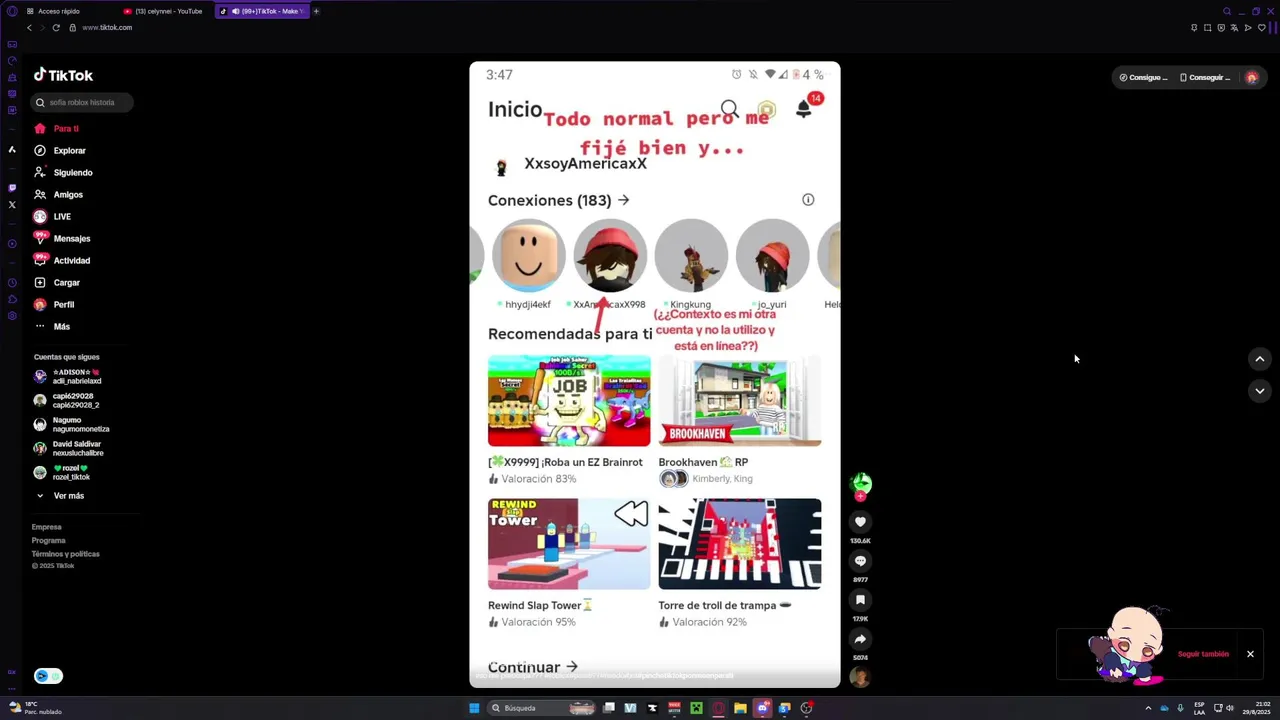Open Discord from the taskbar

(763, 708)
